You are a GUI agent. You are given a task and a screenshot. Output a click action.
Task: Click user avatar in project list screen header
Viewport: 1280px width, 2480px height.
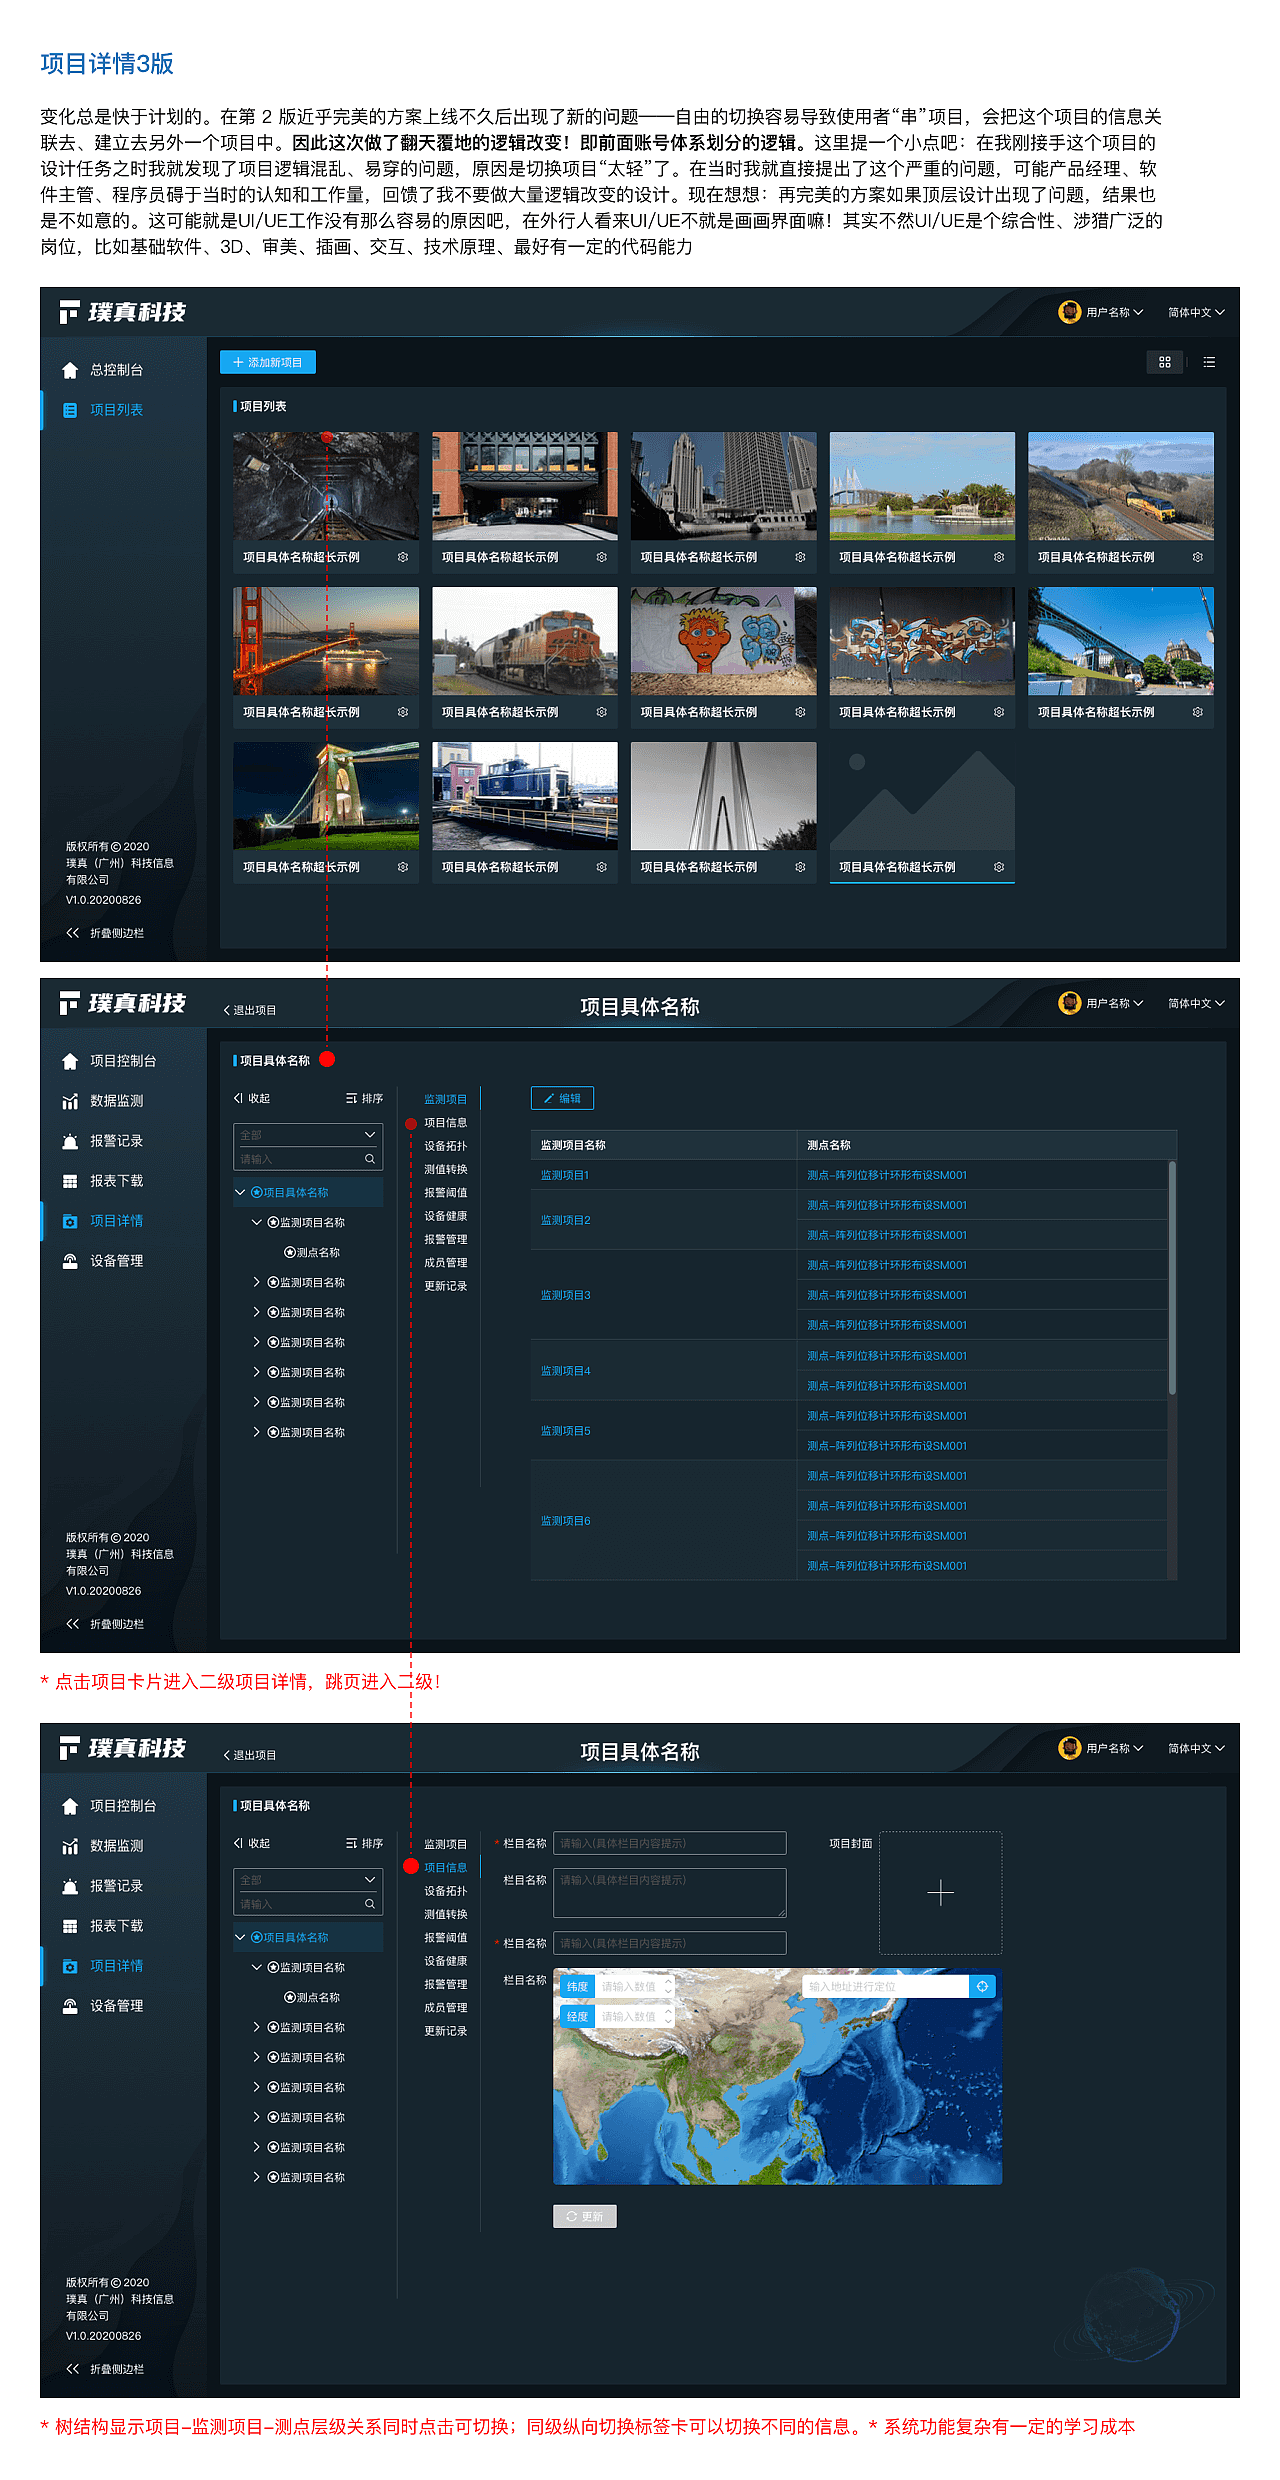pos(1070,312)
